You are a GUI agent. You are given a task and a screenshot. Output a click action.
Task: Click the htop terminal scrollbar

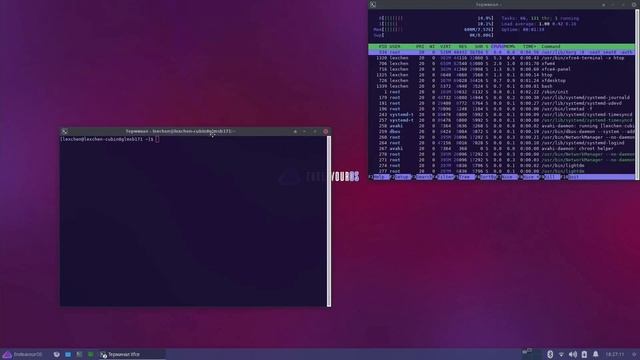click(637, 94)
